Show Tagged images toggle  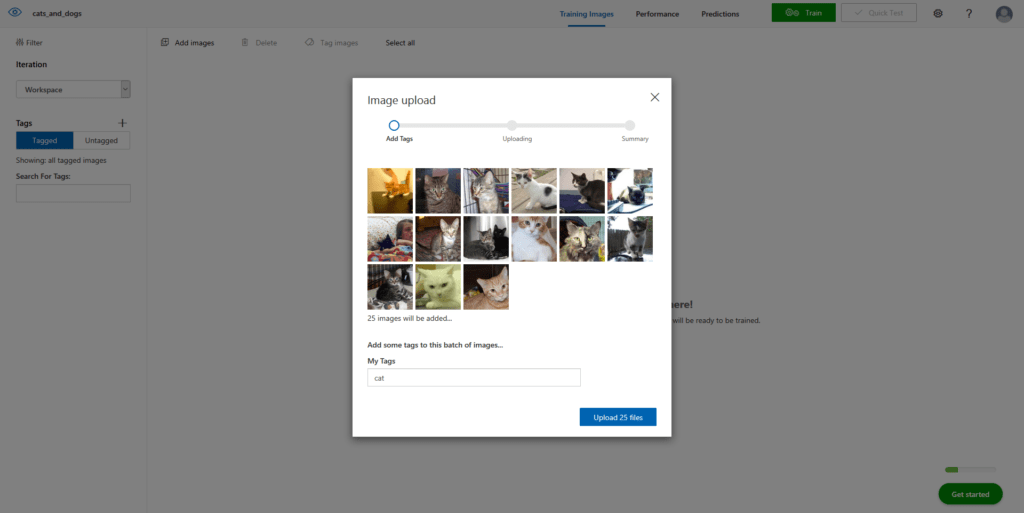tap(44, 140)
